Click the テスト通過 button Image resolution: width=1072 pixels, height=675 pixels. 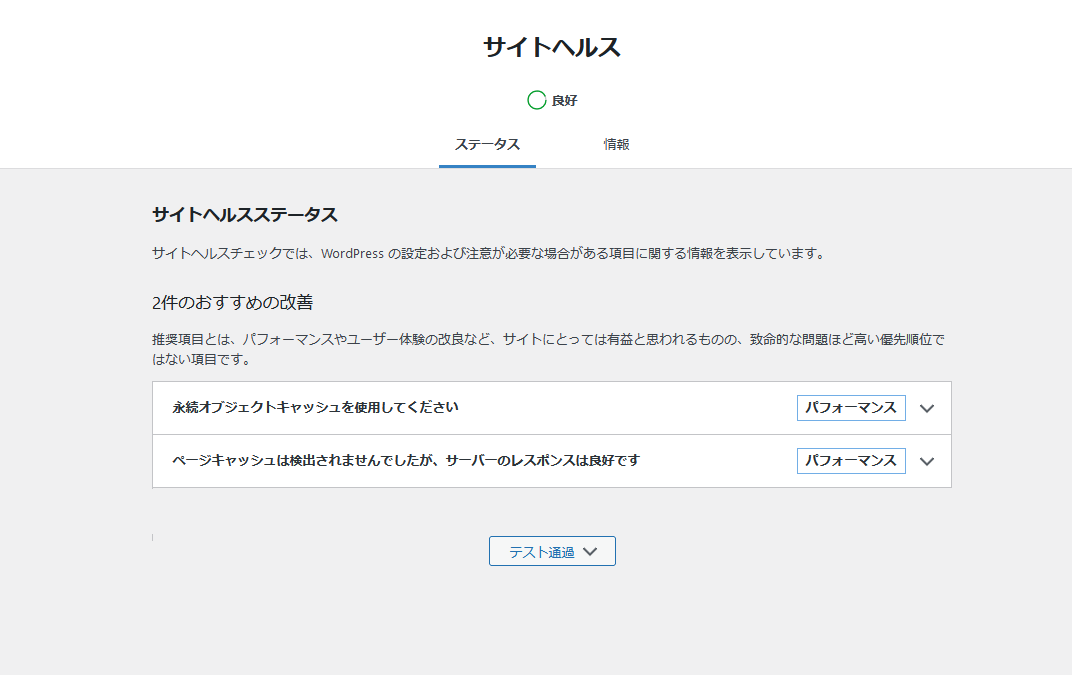coord(552,551)
